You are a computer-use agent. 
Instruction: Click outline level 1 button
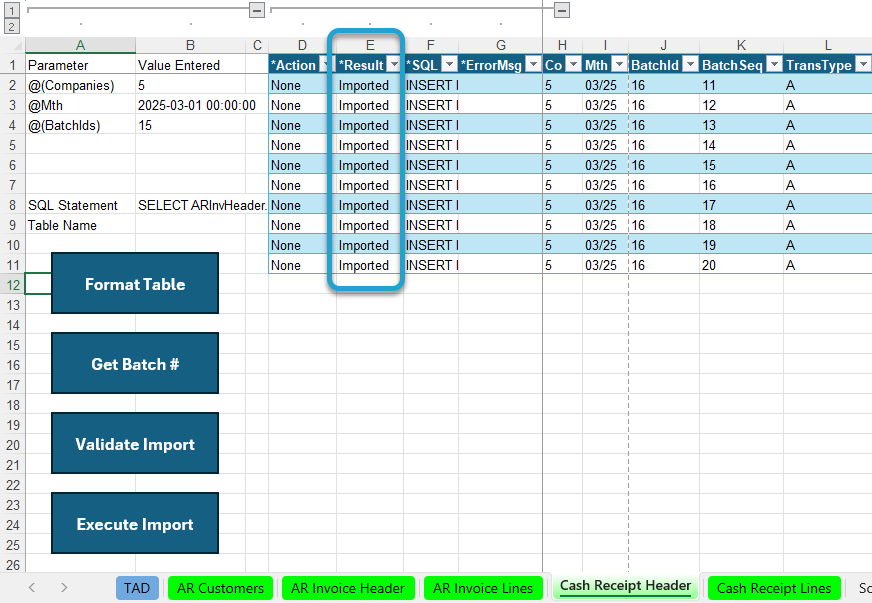click(12, 9)
